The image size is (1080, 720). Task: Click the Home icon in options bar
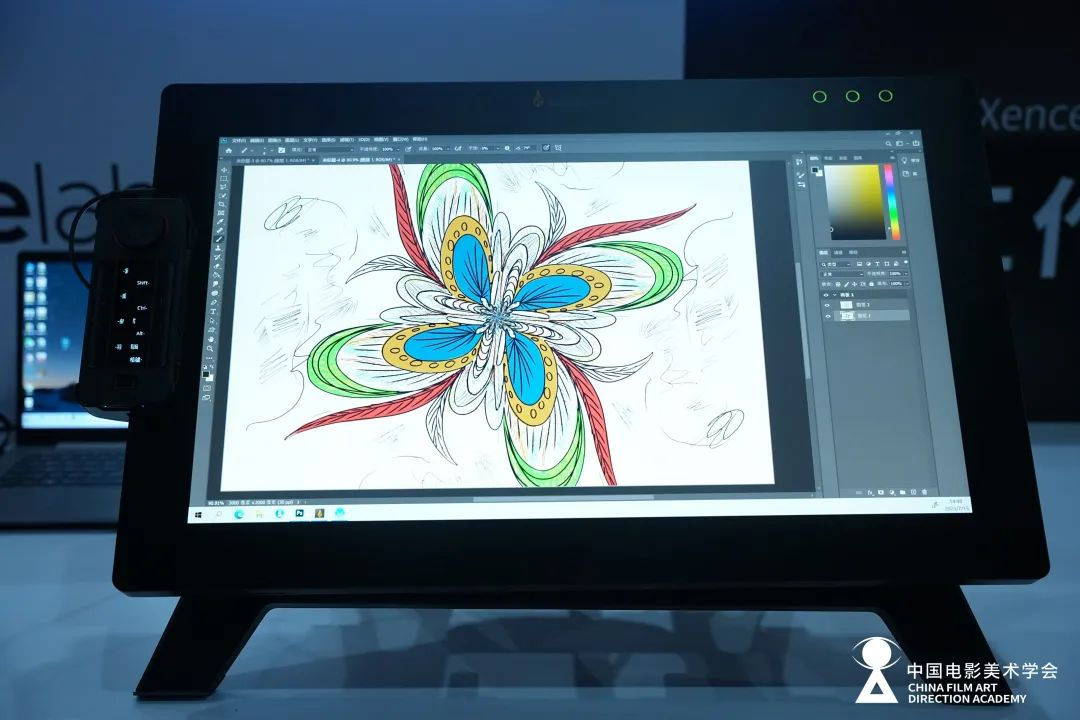(229, 150)
